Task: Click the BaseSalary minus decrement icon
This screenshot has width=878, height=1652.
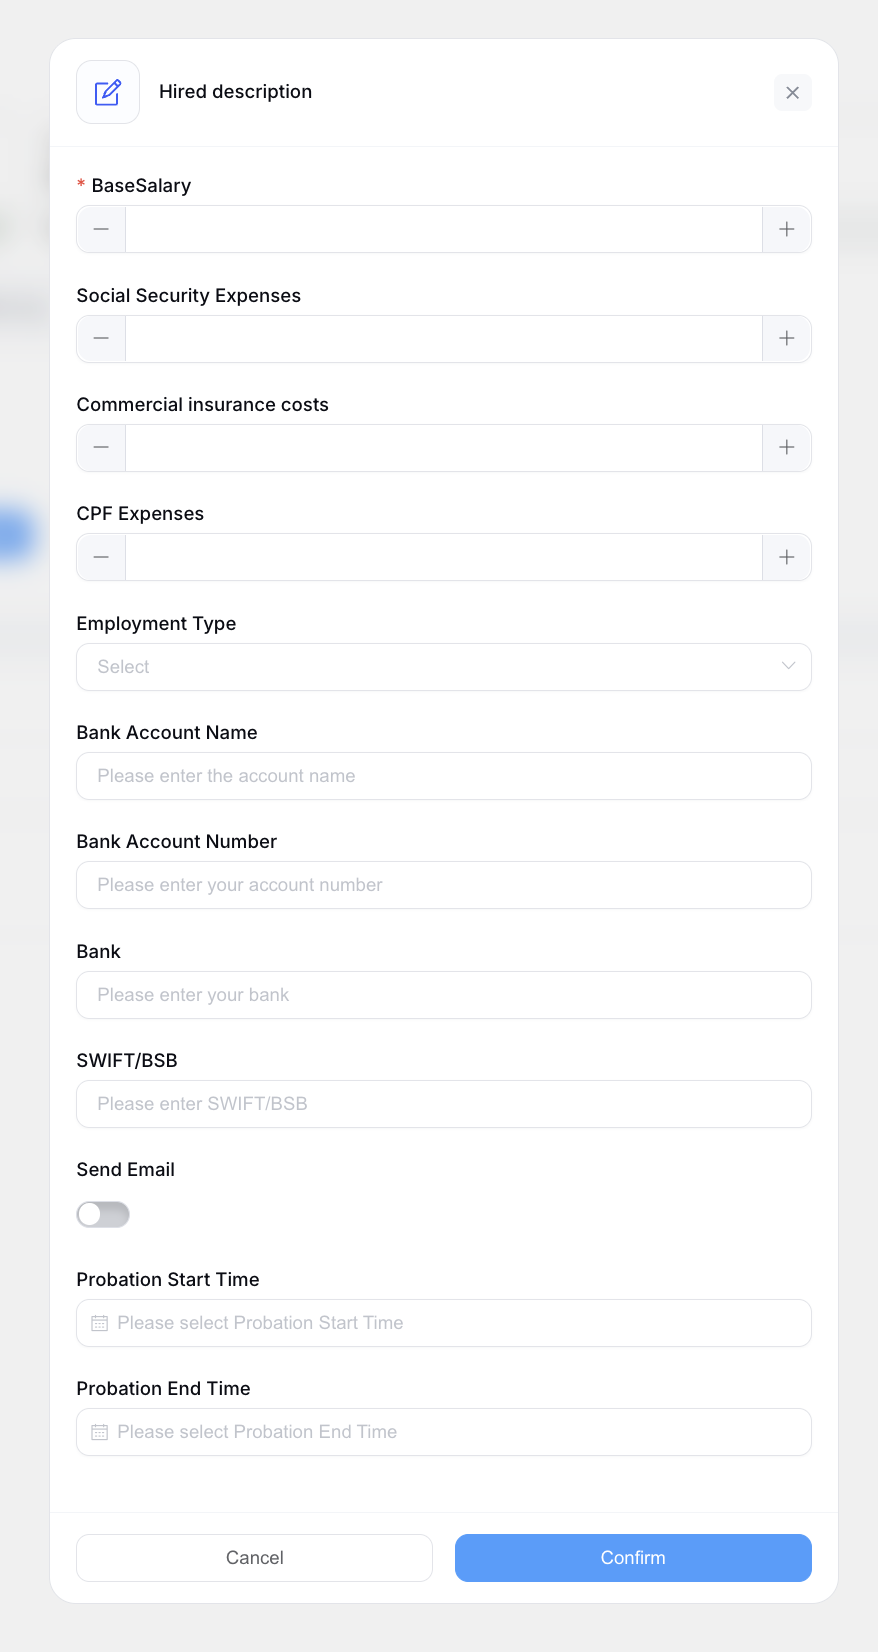Action: (x=101, y=229)
